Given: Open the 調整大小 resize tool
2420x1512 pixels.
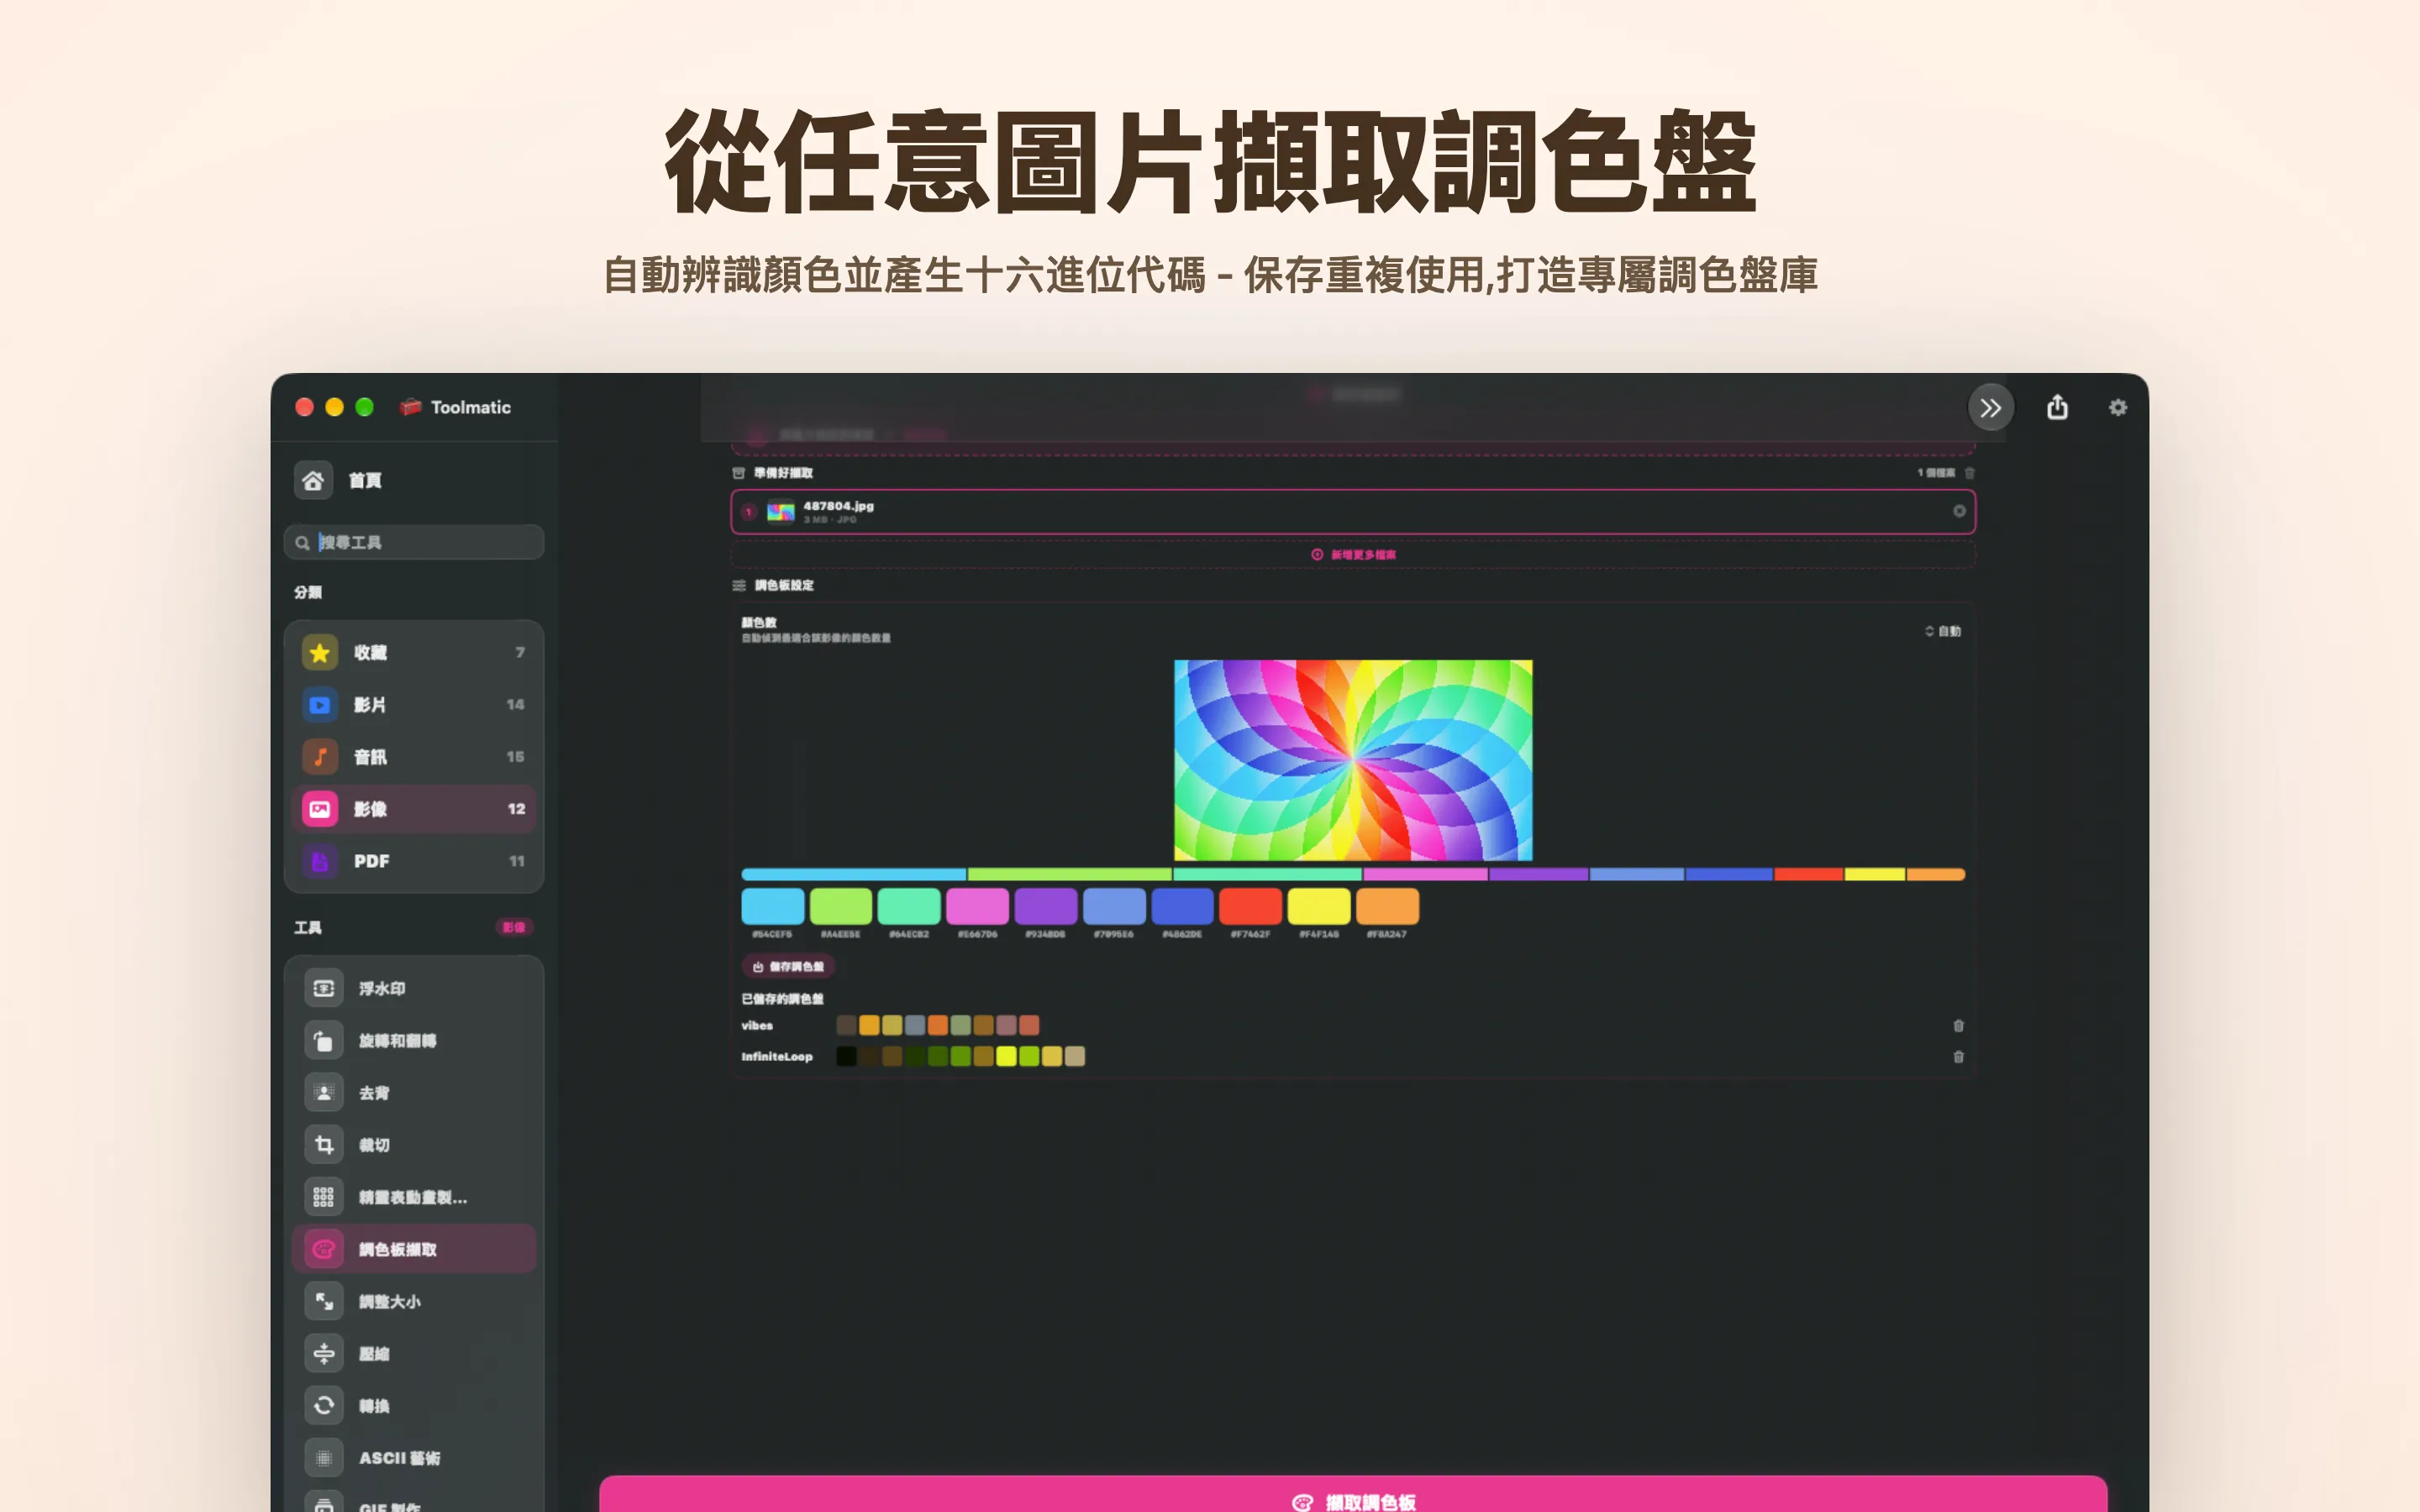Looking at the screenshot, I should pos(414,1301).
